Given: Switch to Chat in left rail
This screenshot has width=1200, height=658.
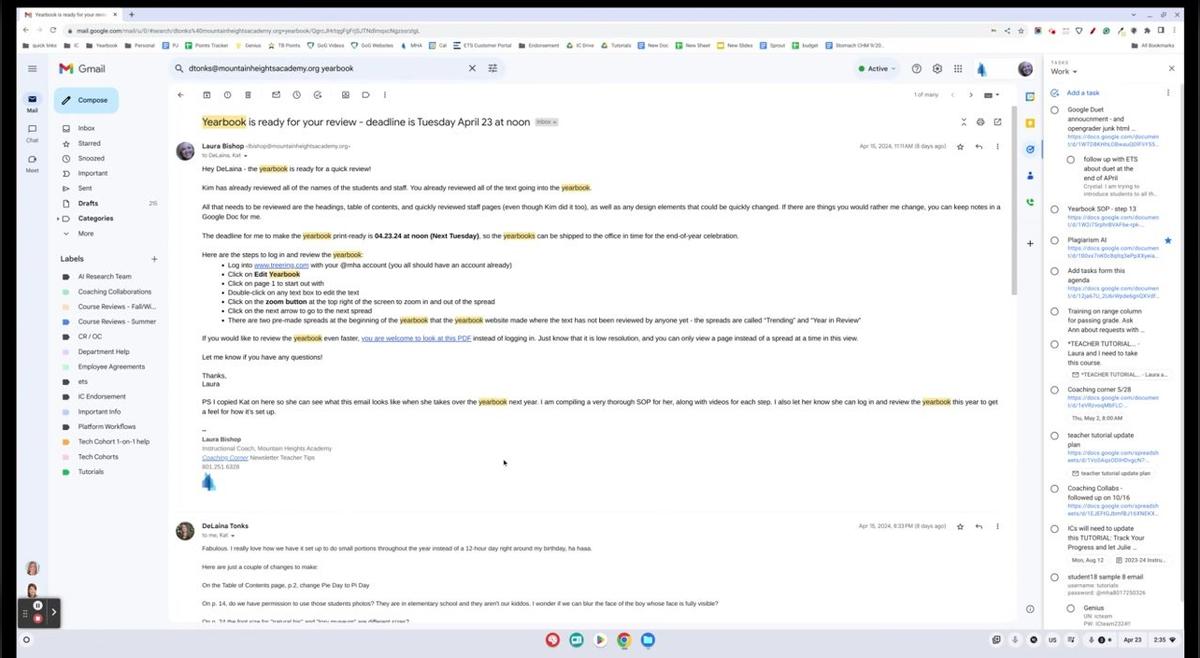Looking at the screenshot, I should tap(32, 133).
